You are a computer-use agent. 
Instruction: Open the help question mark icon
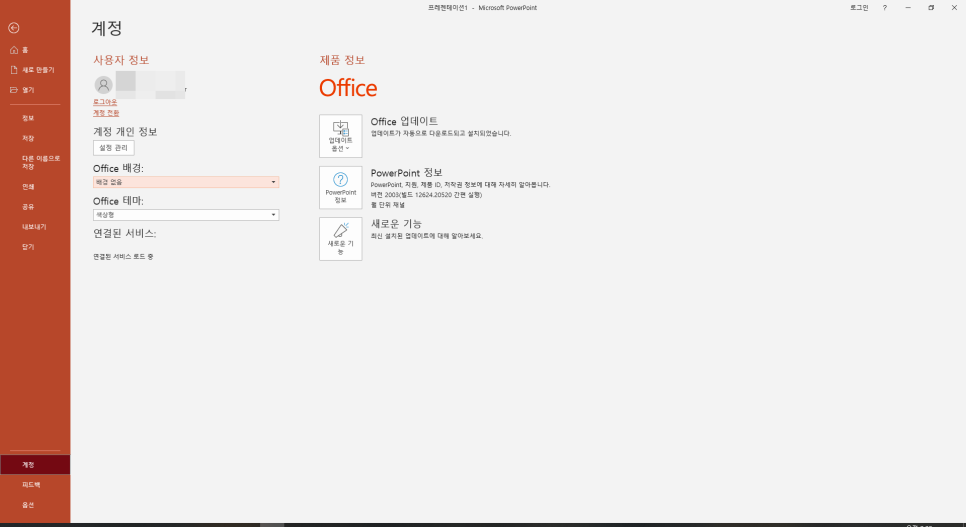tap(885, 8)
